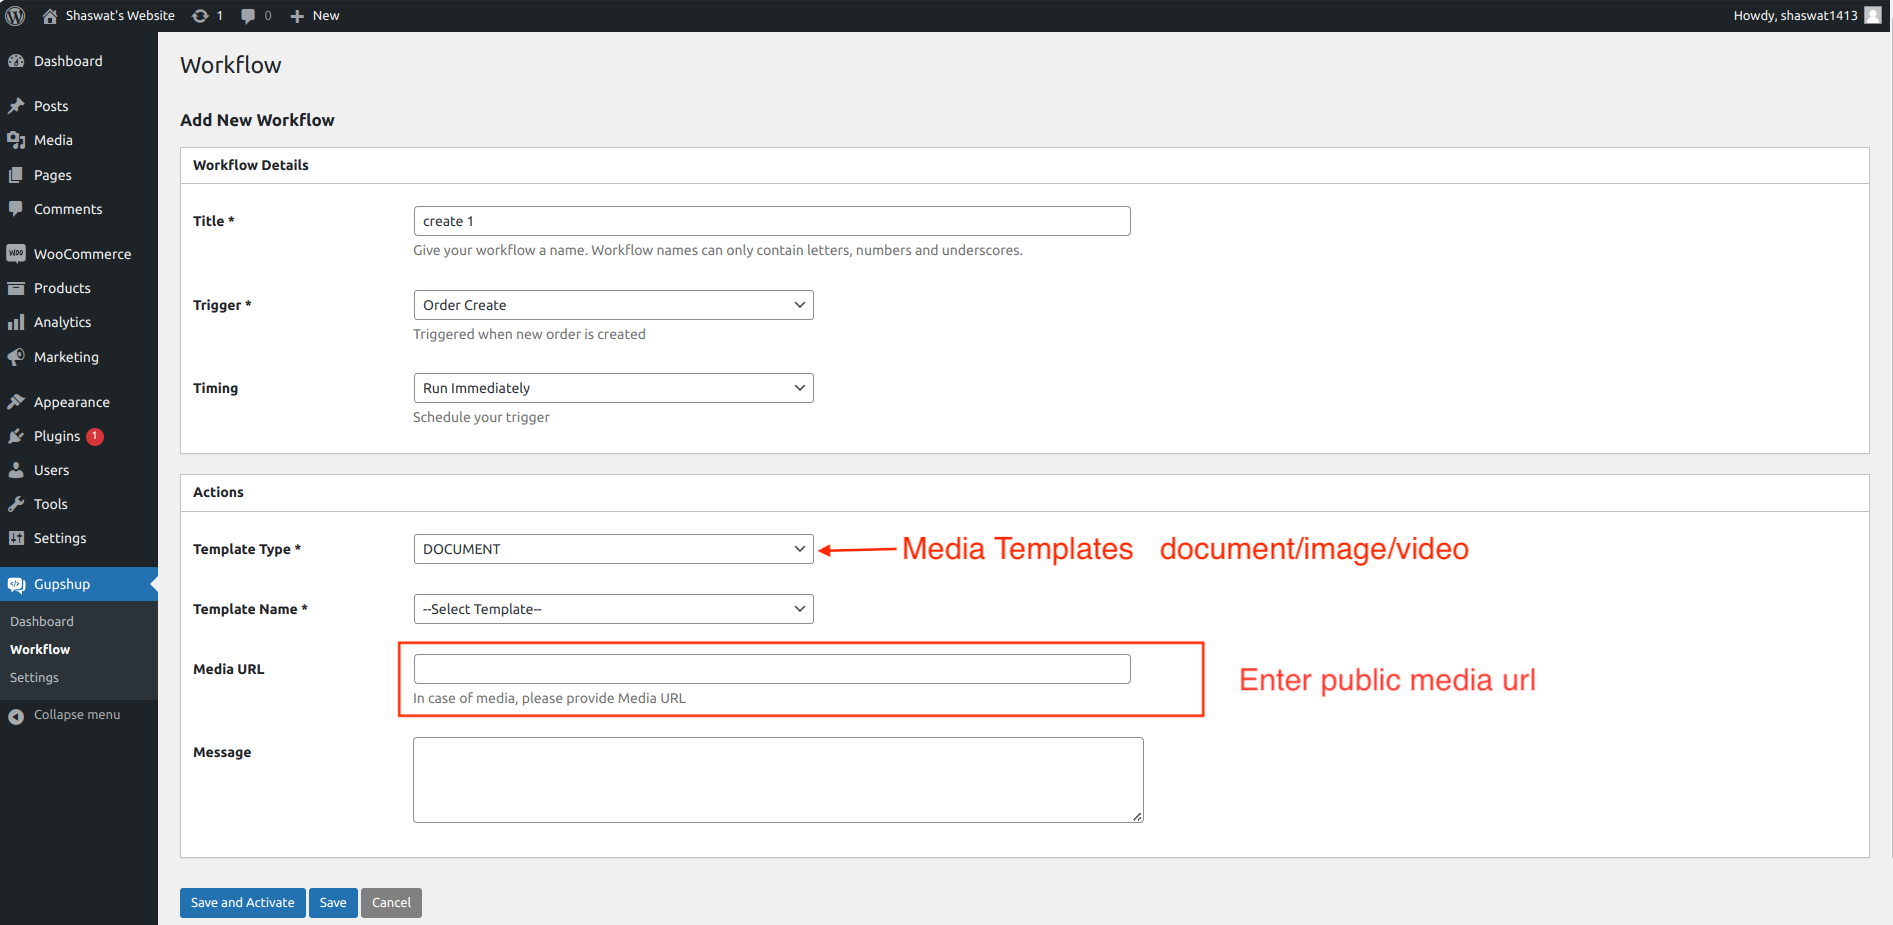This screenshot has width=1893, height=925.
Task: Click the Appearance brush icon
Action: pyautogui.click(x=16, y=402)
